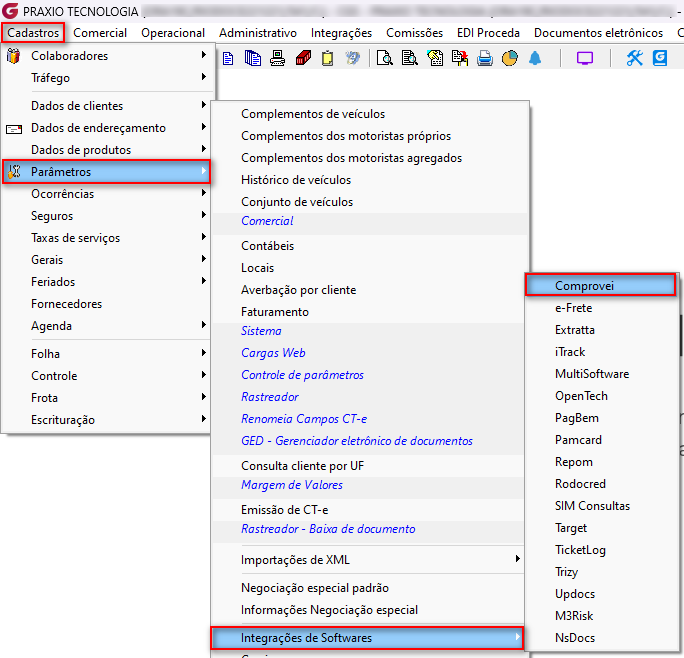Open Margem de Valores
Screen dimensions: 684x658
(369, 485)
